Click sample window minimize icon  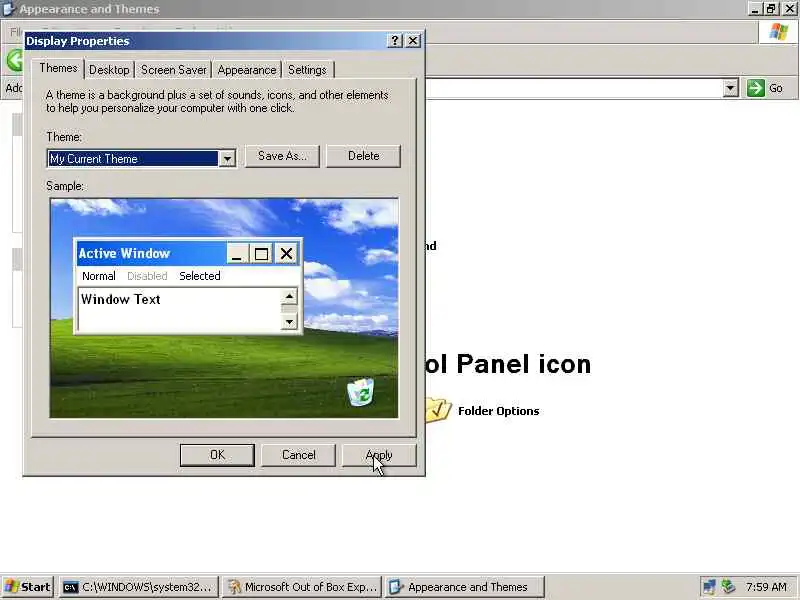point(237,254)
